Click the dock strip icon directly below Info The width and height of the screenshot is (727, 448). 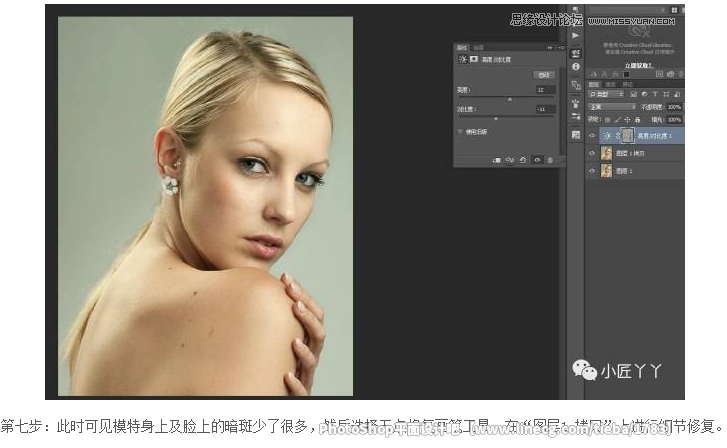pyautogui.click(x=575, y=85)
